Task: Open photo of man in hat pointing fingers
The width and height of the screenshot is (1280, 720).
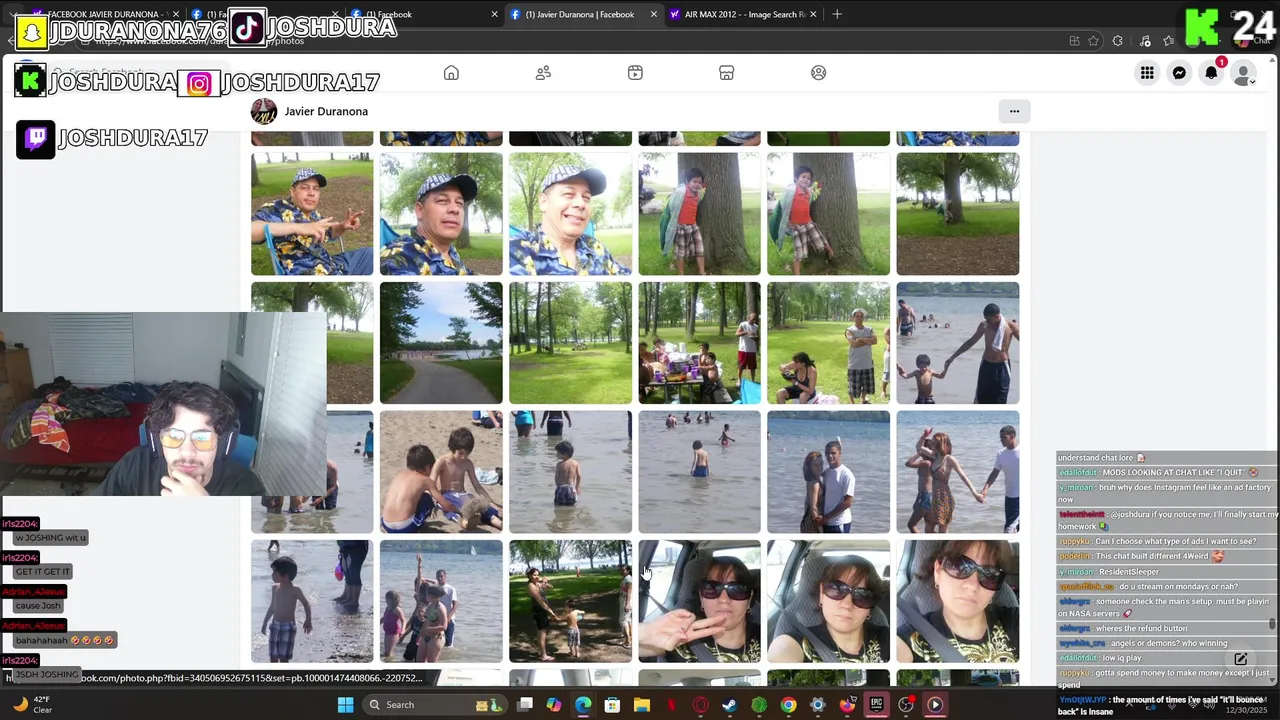Action: coord(312,214)
